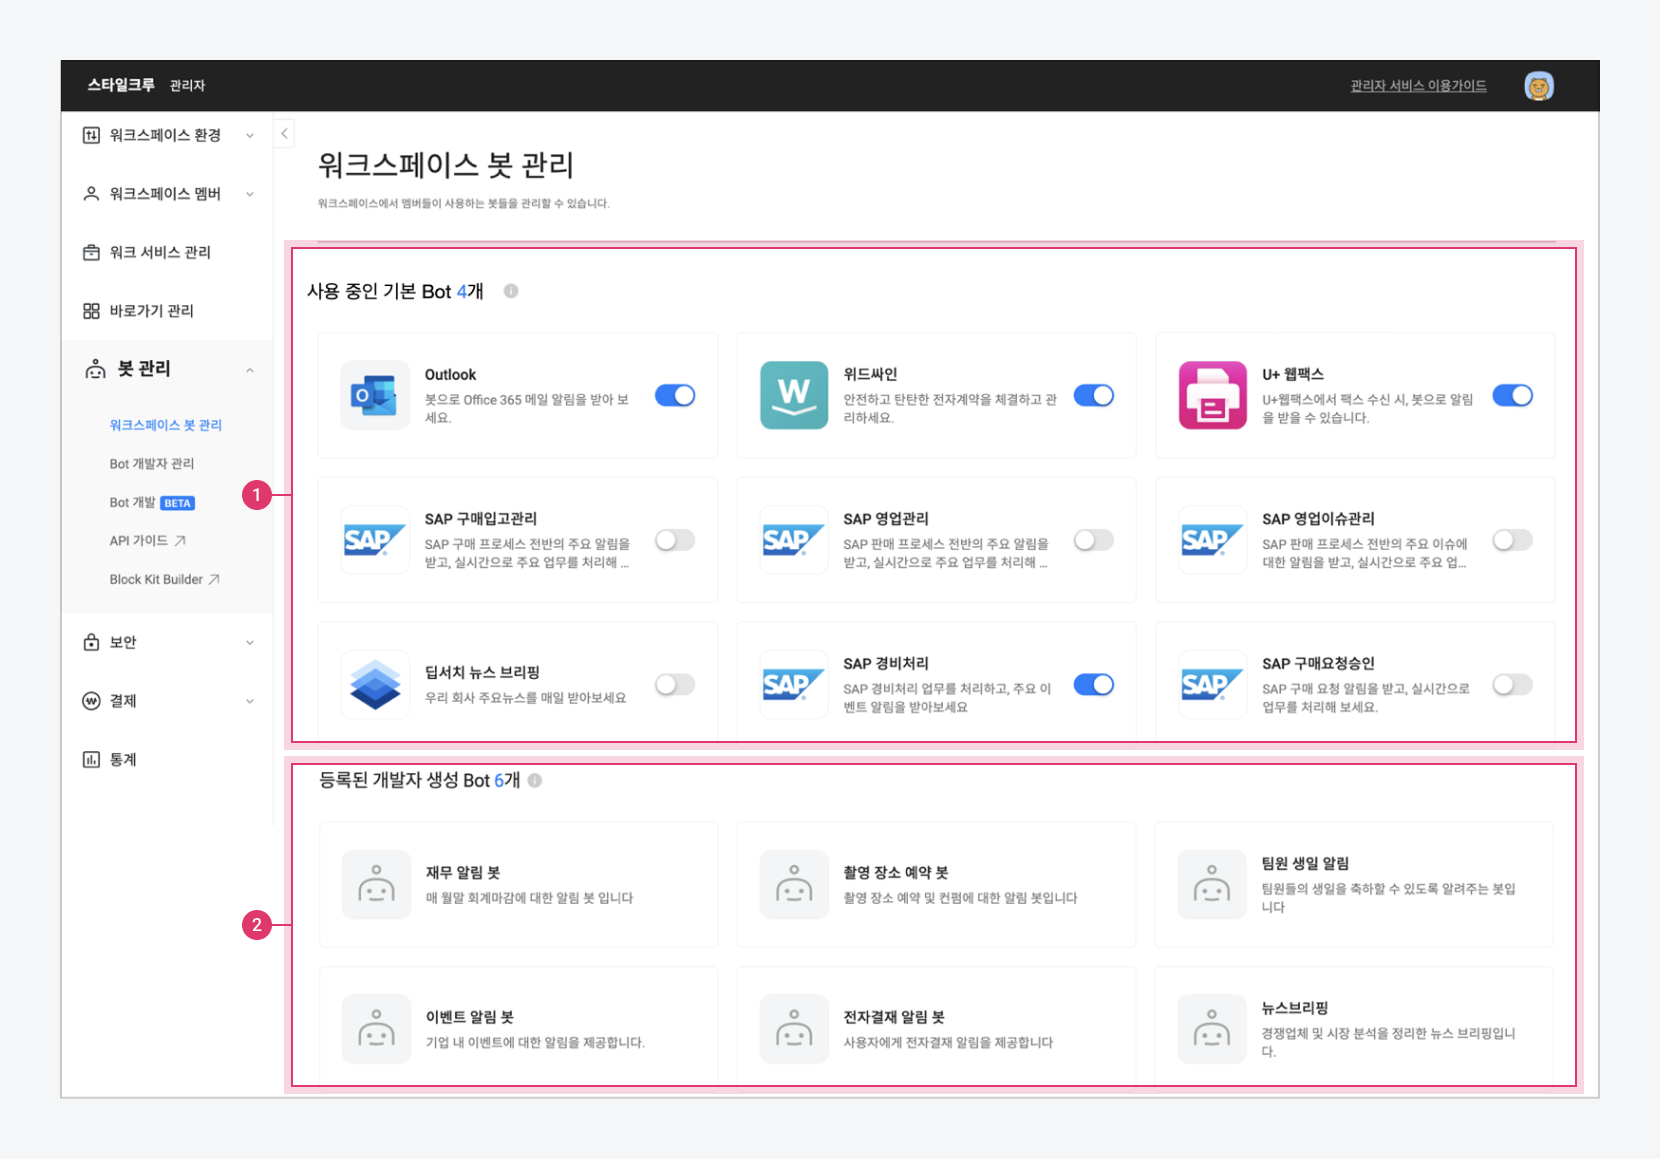Click the 촬영 장소 예약 봇 robot icon
This screenshot has width=1660, height=1159.
point(794,885)
